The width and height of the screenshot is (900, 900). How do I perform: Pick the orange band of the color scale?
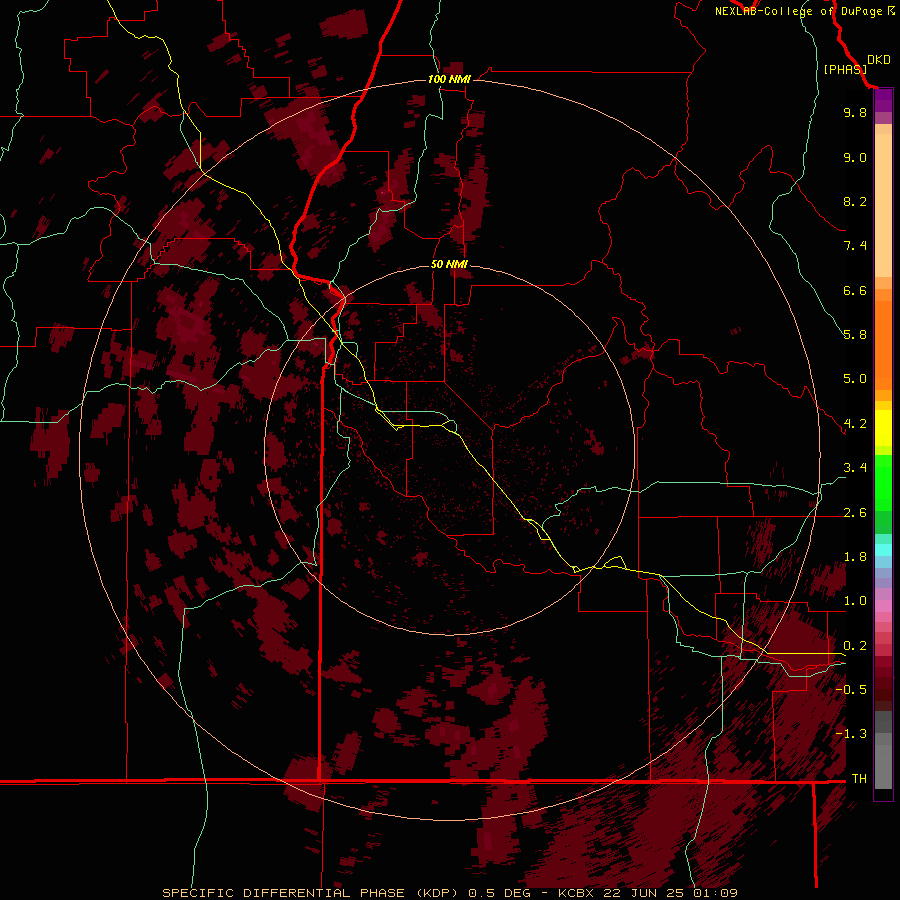click(x=883, y=346)
